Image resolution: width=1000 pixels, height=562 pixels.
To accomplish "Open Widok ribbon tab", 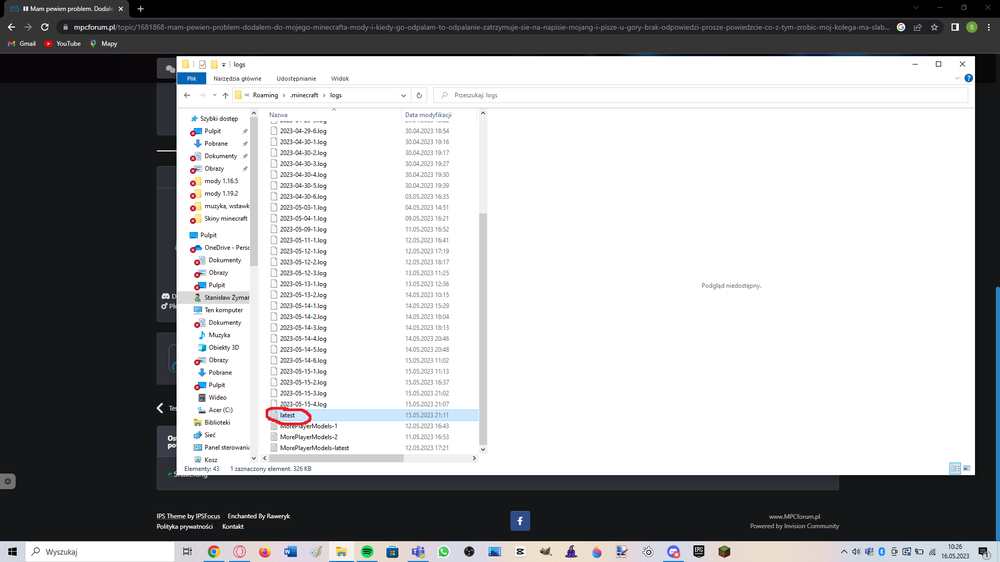I will point(340,78).
